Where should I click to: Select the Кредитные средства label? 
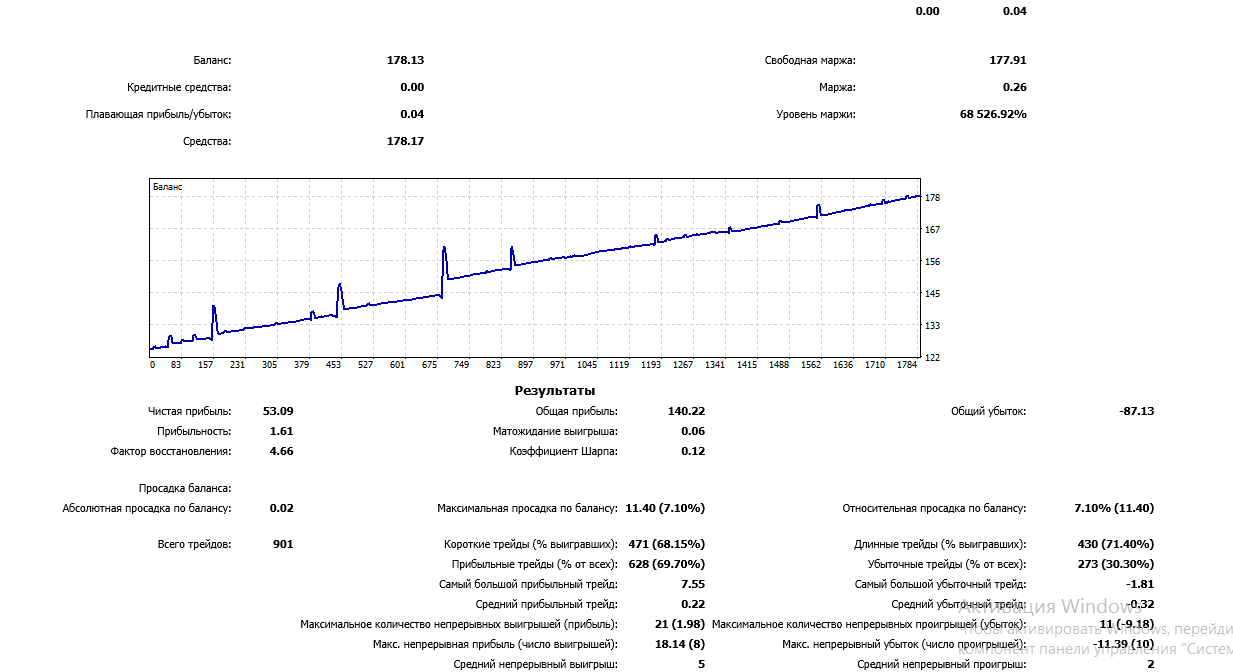coord(179,87)
